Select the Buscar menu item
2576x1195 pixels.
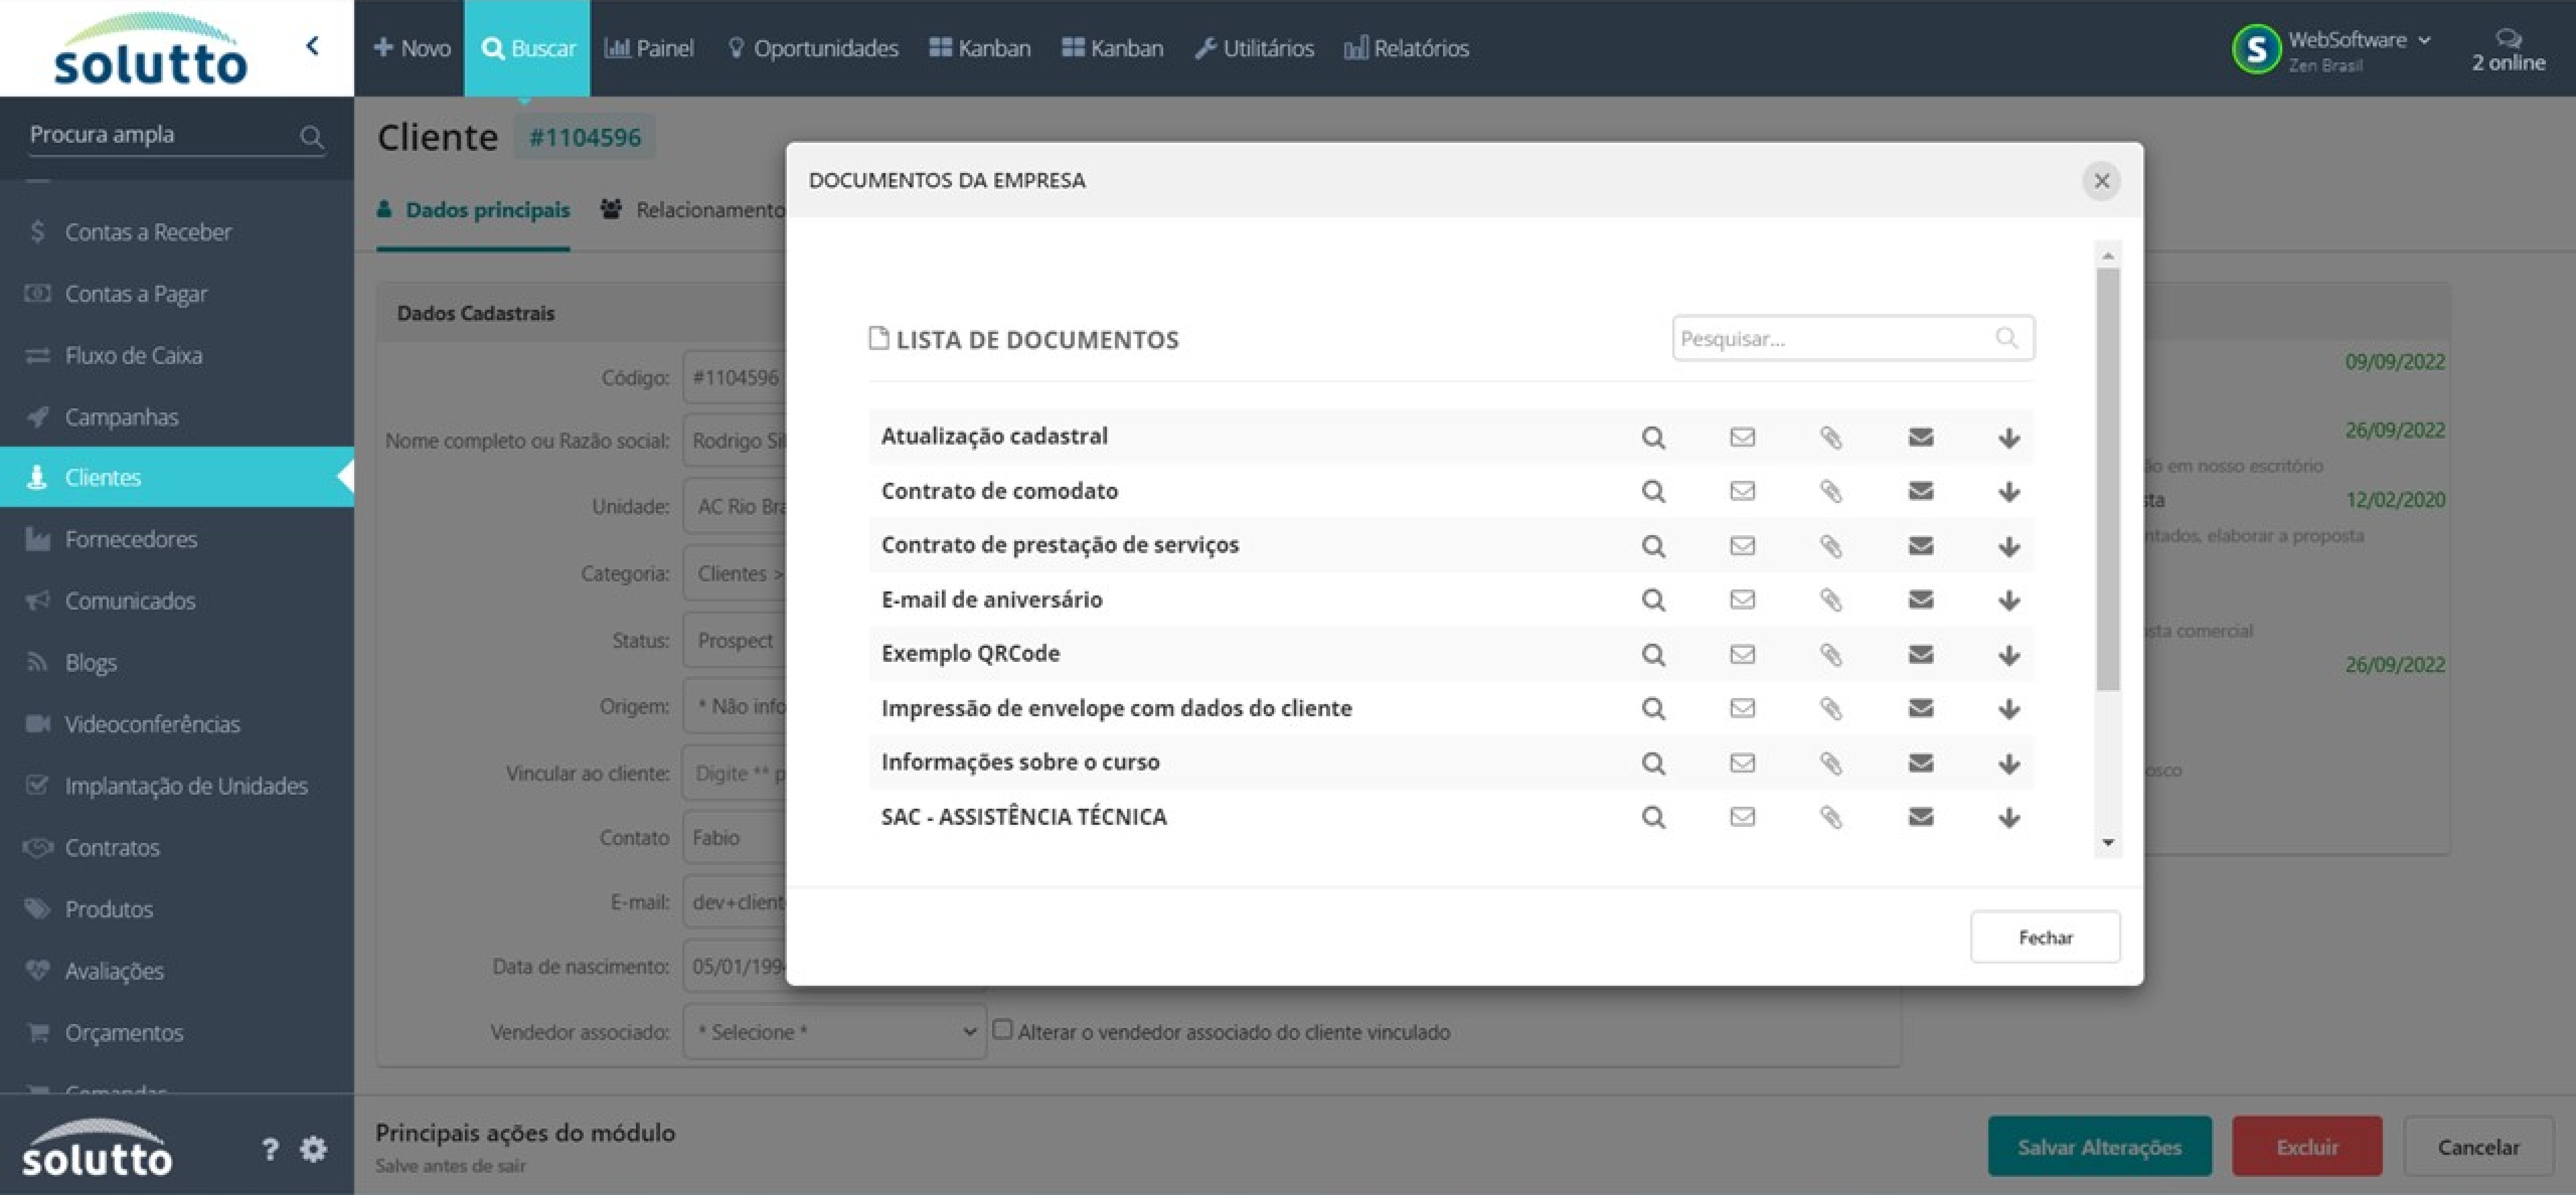tap(527, 48)
